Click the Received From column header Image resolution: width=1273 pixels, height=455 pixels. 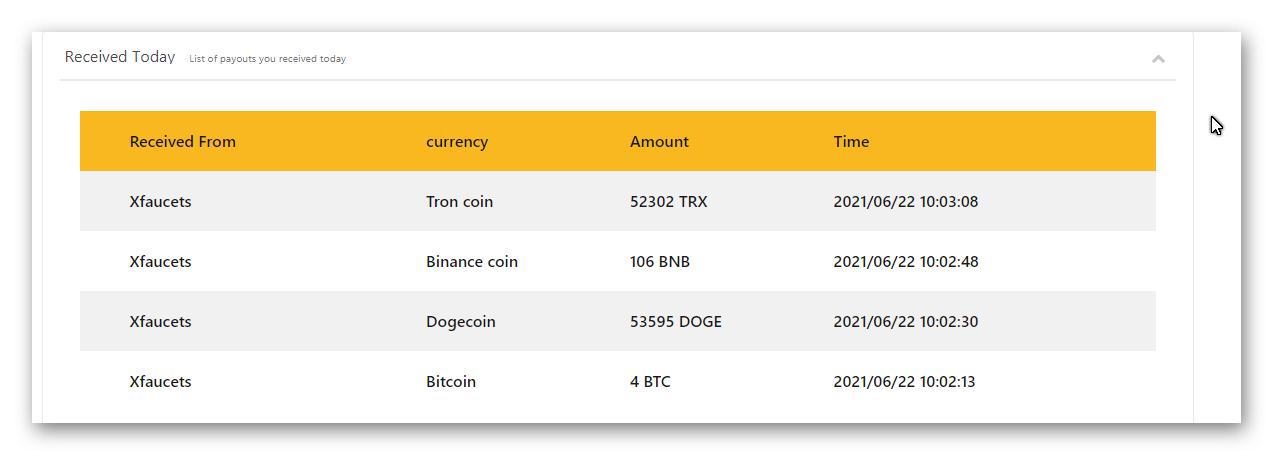[183, 142]
